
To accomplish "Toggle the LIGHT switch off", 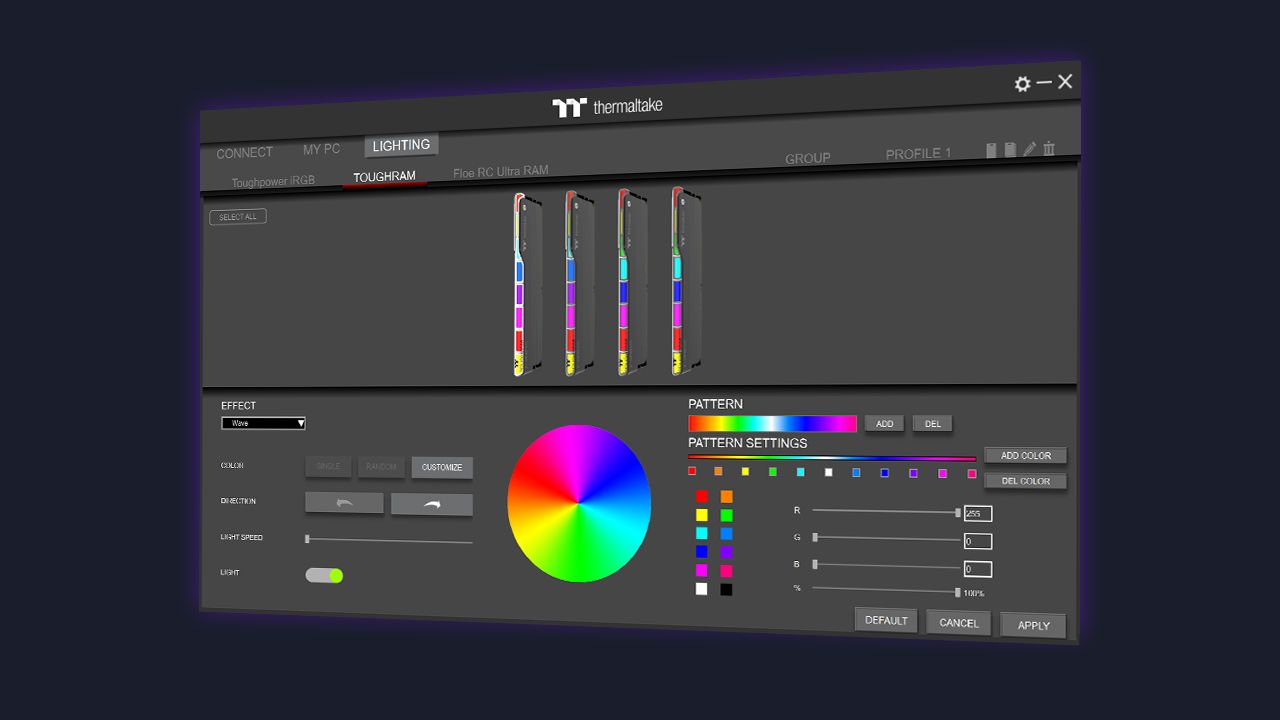I will pos(324,575).
